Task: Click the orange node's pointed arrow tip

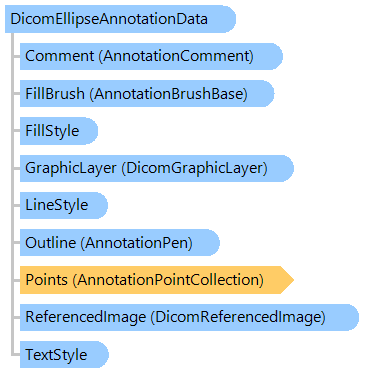Action: [x=287, y=280]
